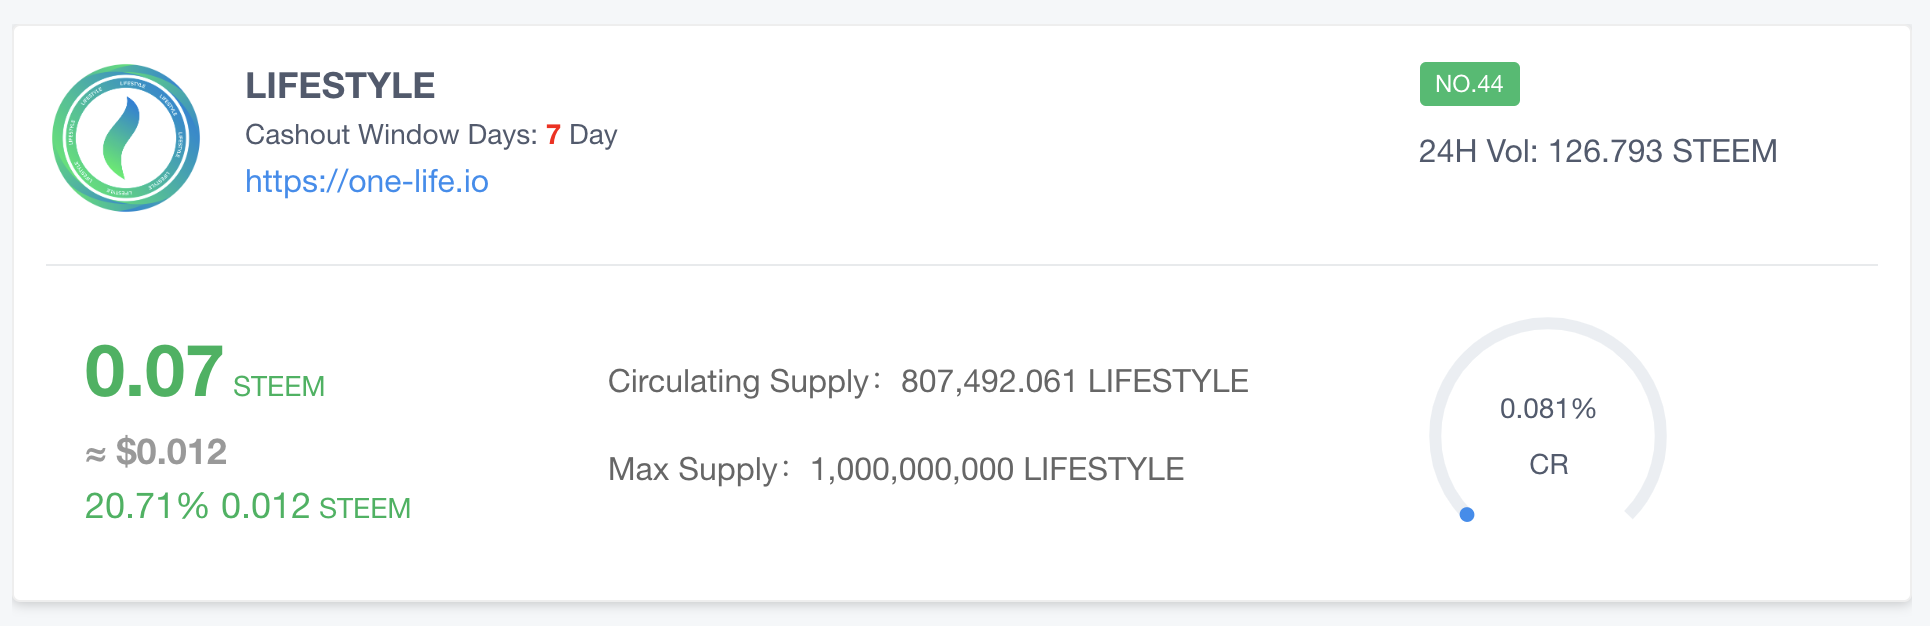Viewport: 1930px width, 626px height.
Task: Select the 1,000,000,000 LIFESTYLE max value
Action: click(x=996, y=469)
